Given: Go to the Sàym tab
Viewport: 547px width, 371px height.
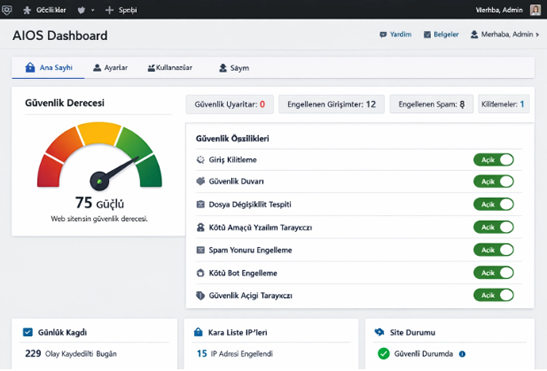Looking at the screenshot, I should coord(234,68).
